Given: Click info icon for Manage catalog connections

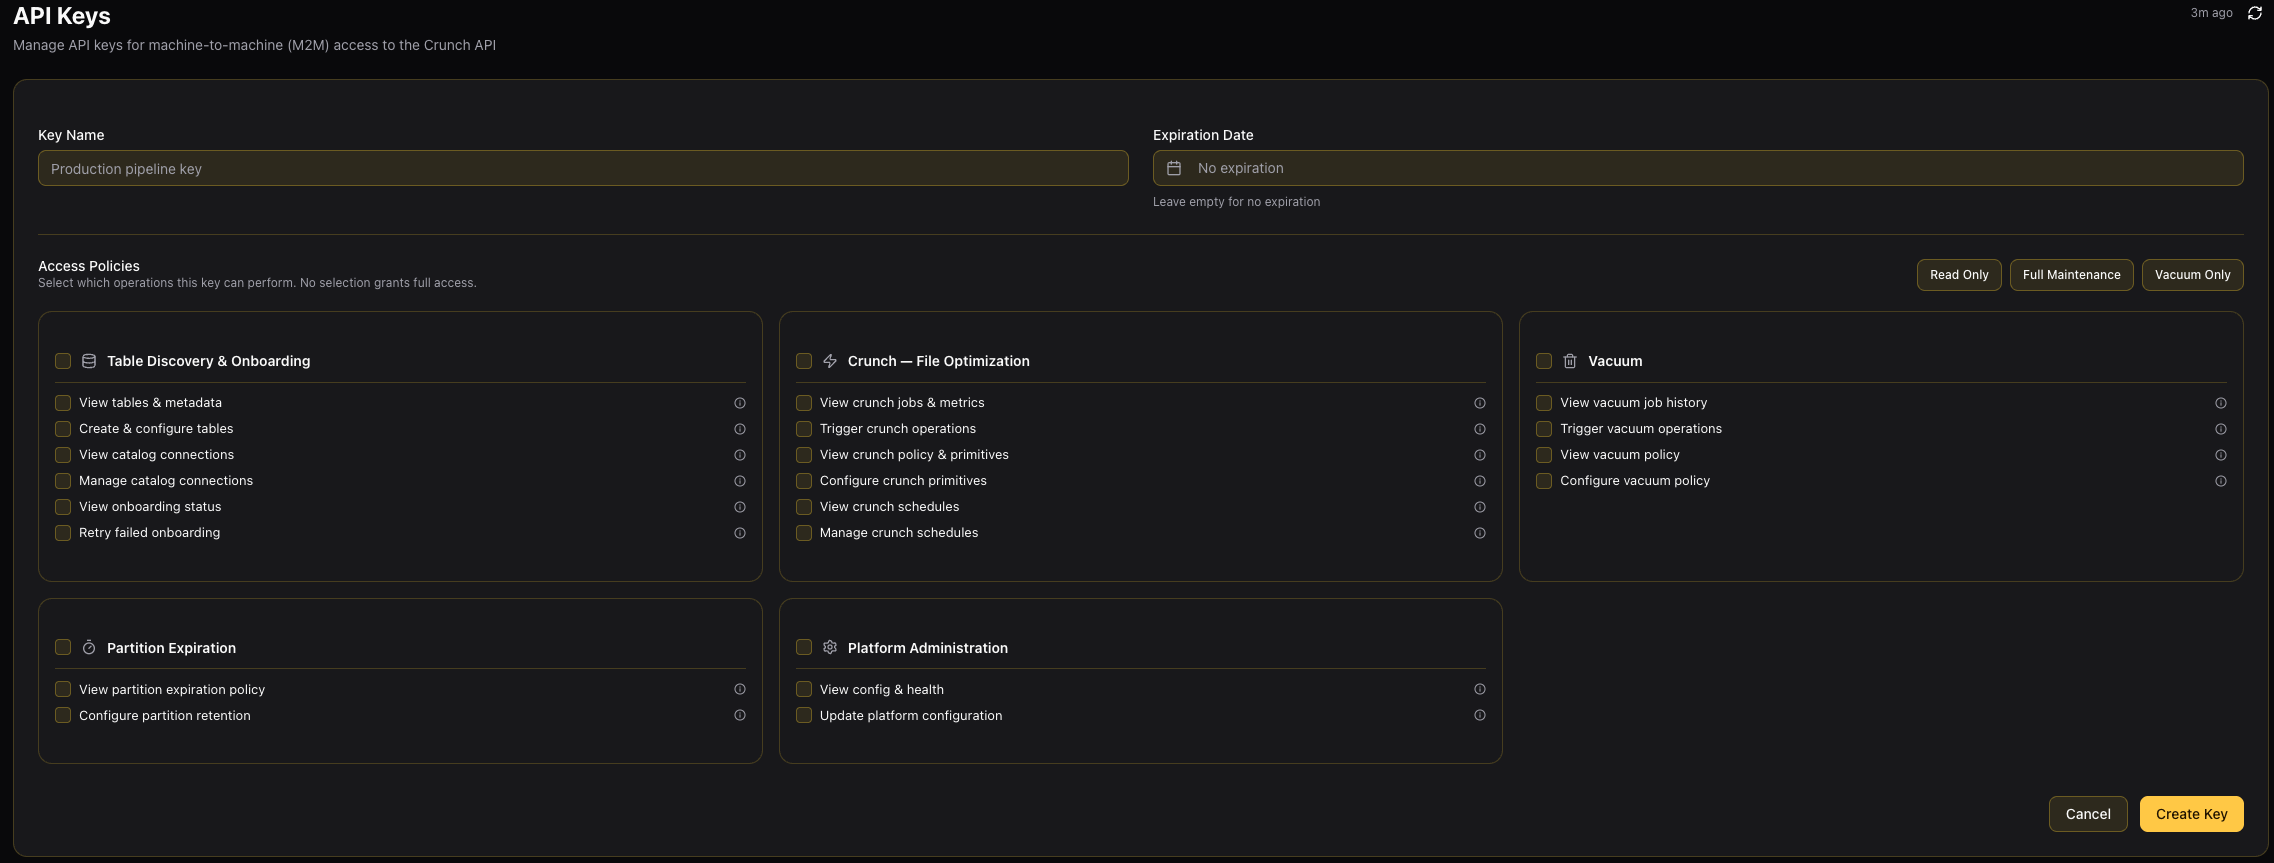Looking at the screenshot, I should pos(740,481).
